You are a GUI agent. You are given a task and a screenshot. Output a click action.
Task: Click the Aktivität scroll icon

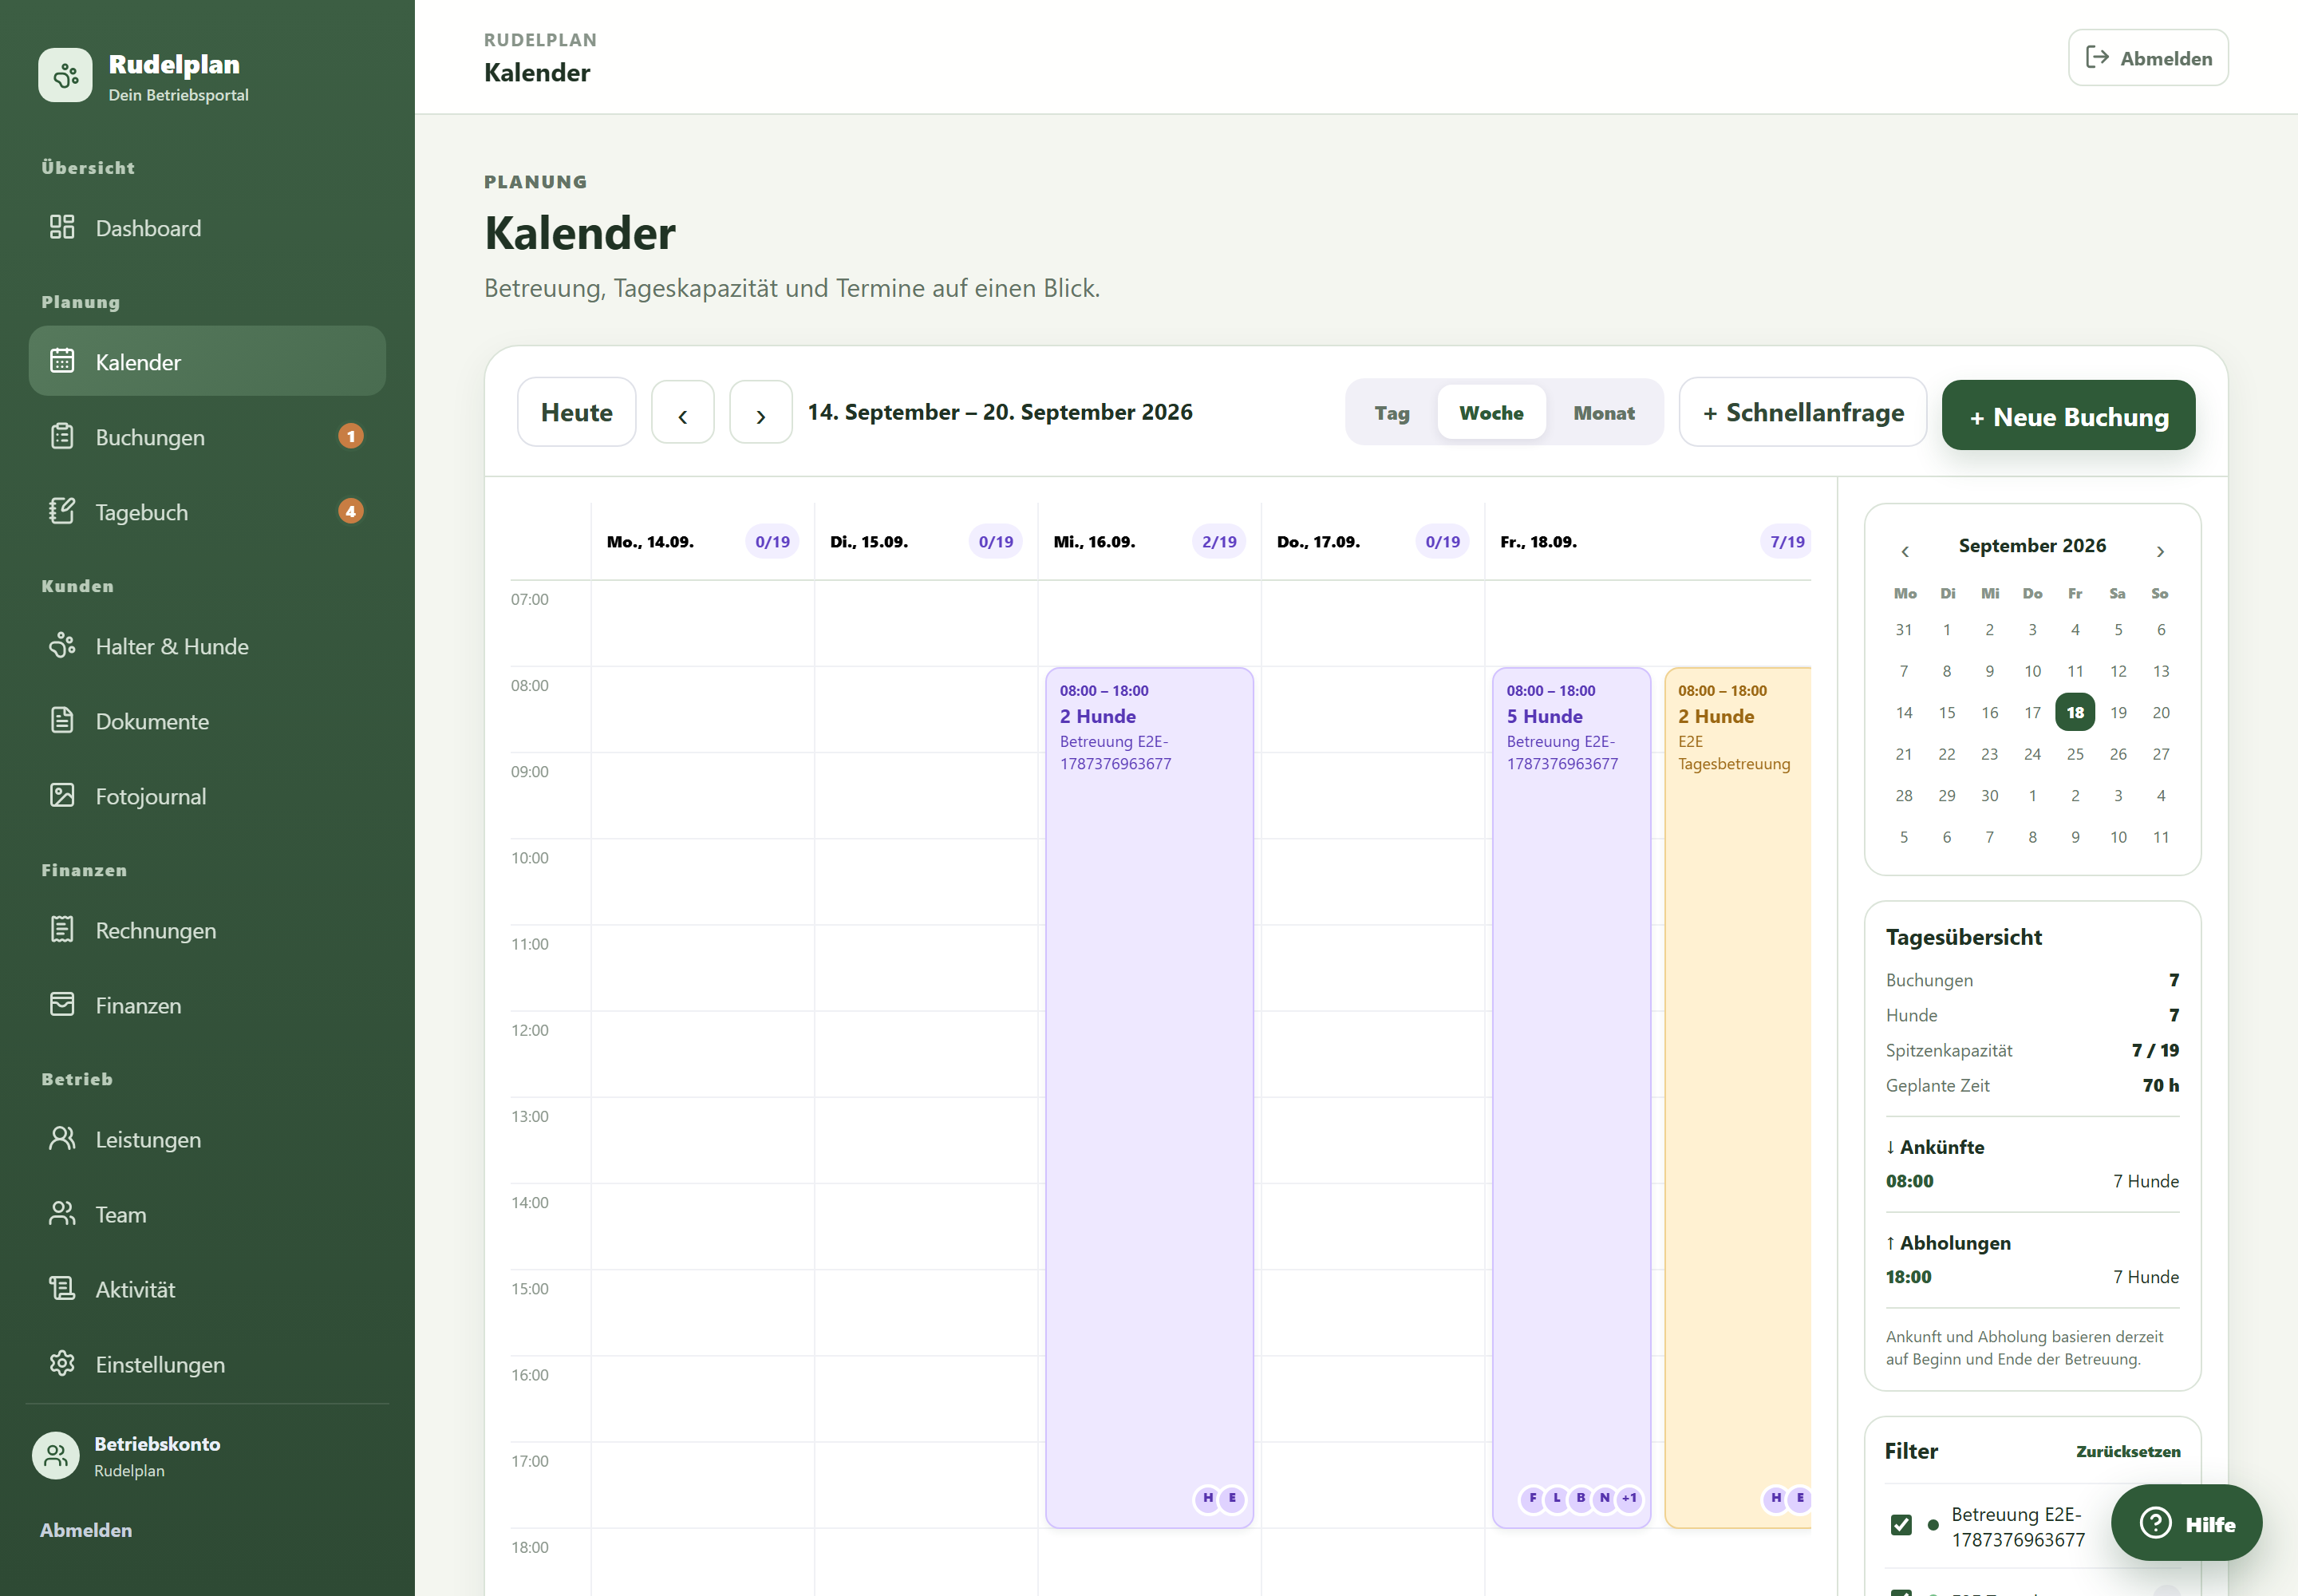click(x=62, y=1288)
